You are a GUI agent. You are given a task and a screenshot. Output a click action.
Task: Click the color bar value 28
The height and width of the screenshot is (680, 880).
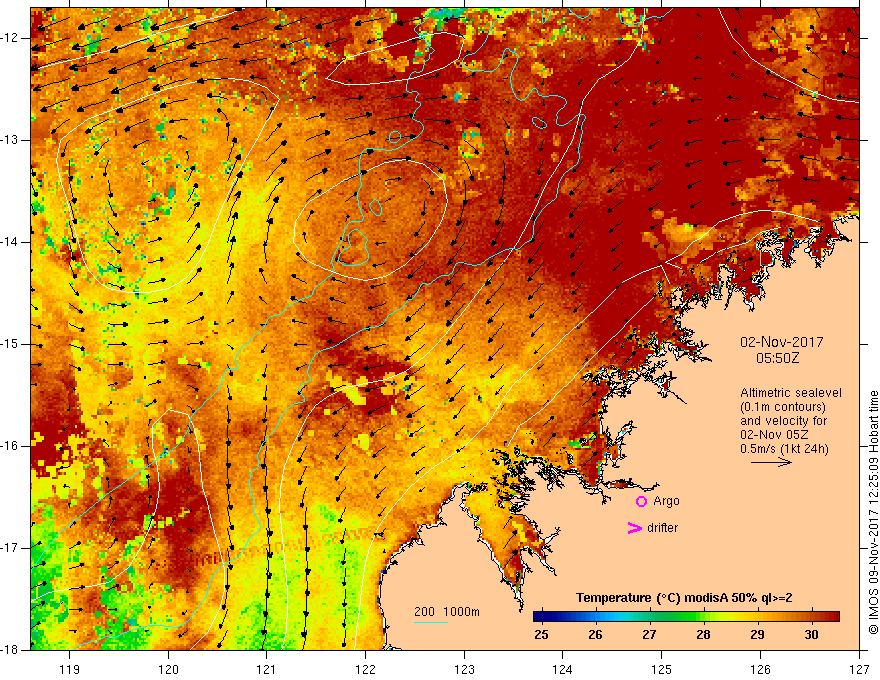click(x=703, y=635)
